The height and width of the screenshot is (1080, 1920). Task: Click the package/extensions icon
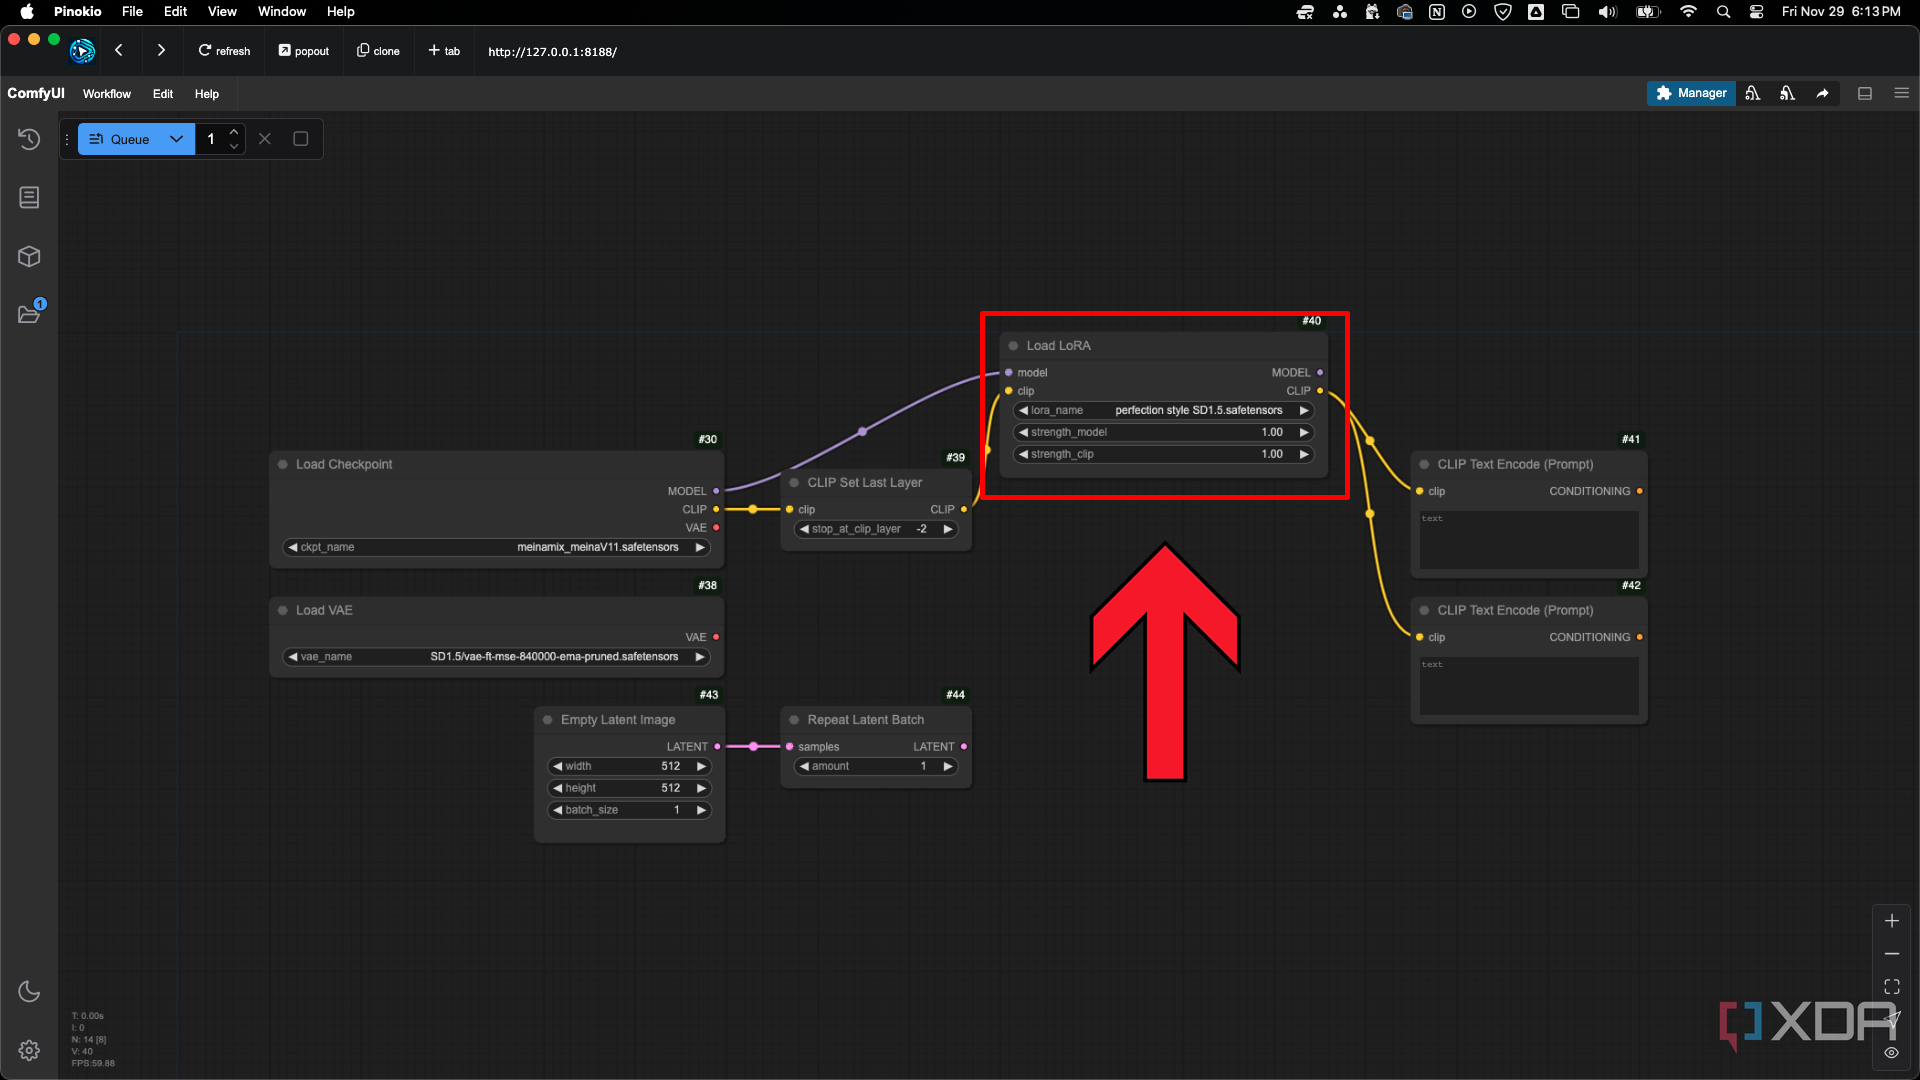[x=29, y=256]
